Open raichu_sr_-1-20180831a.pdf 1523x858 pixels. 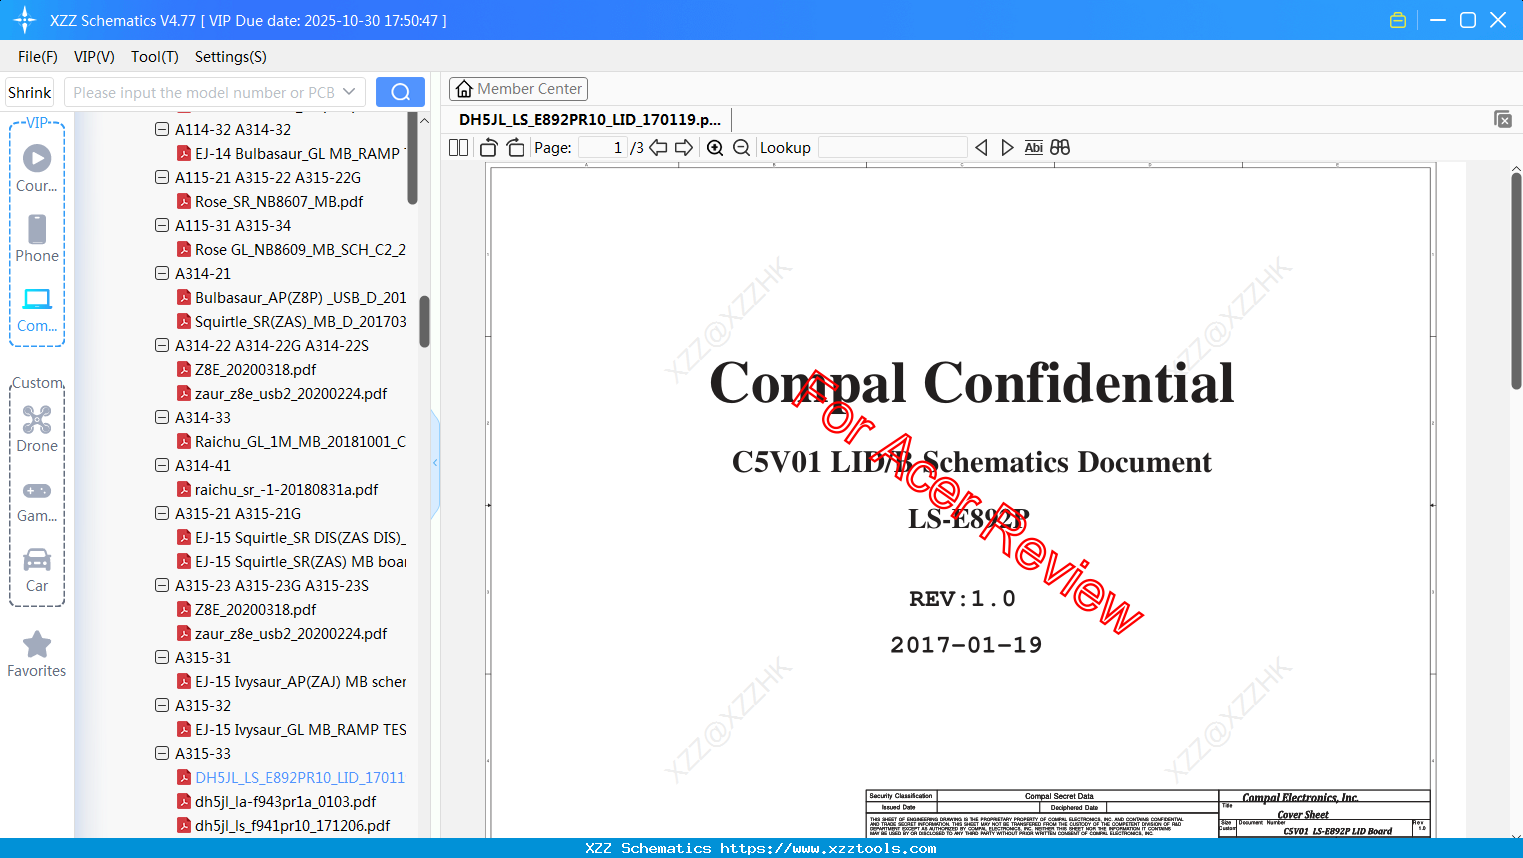coord(286,489)
